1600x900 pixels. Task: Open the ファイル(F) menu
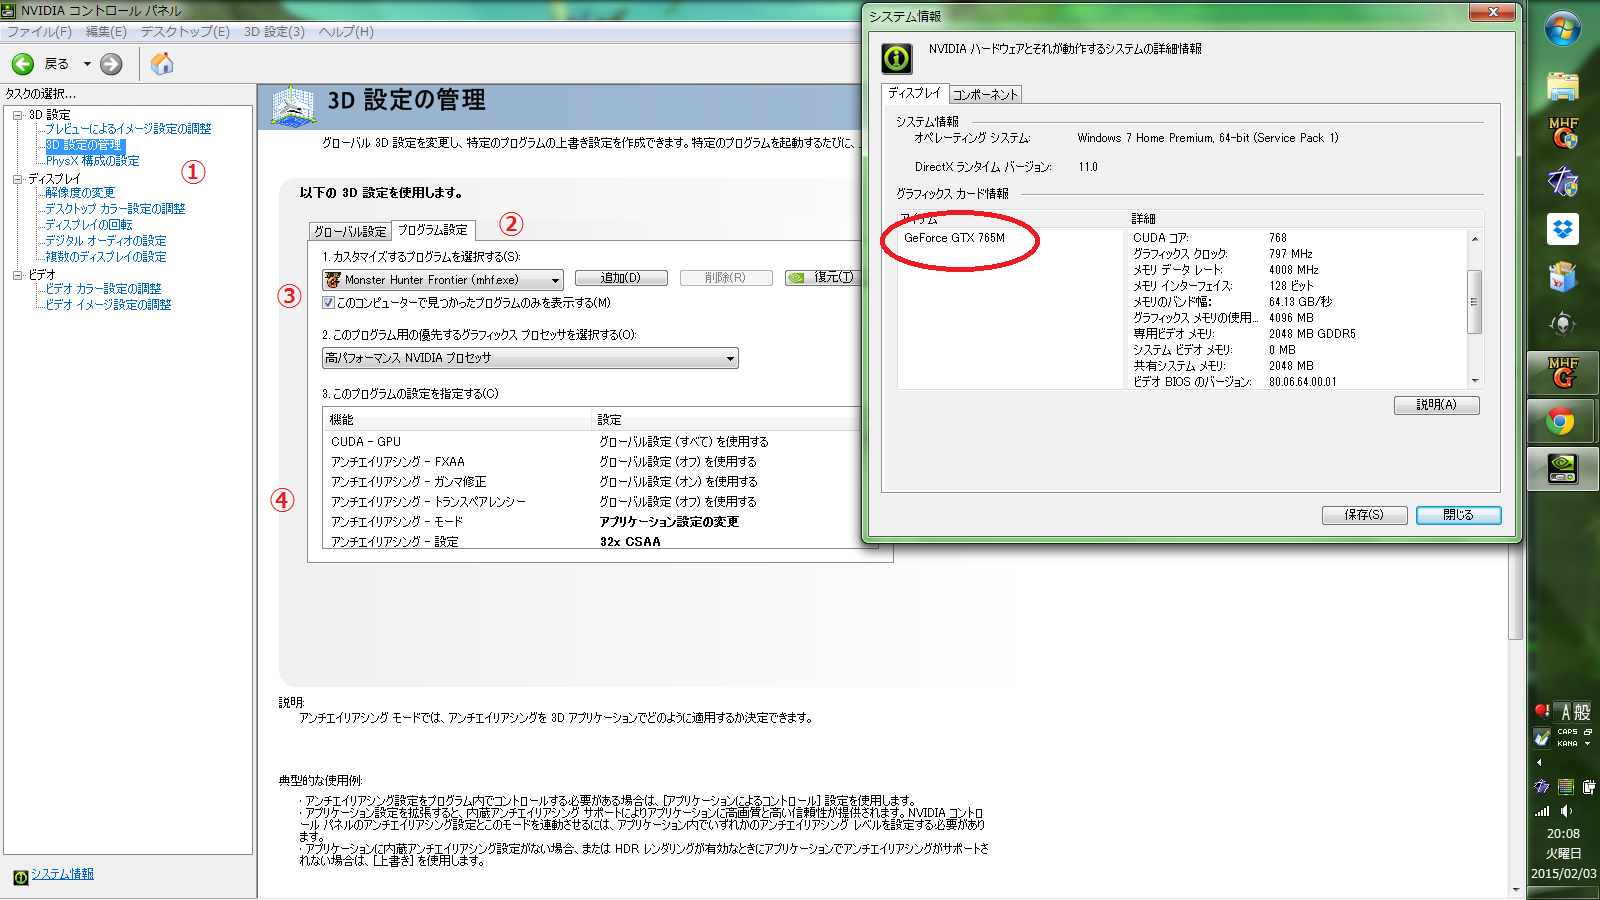pyautogui.click(x=40, y=32)
